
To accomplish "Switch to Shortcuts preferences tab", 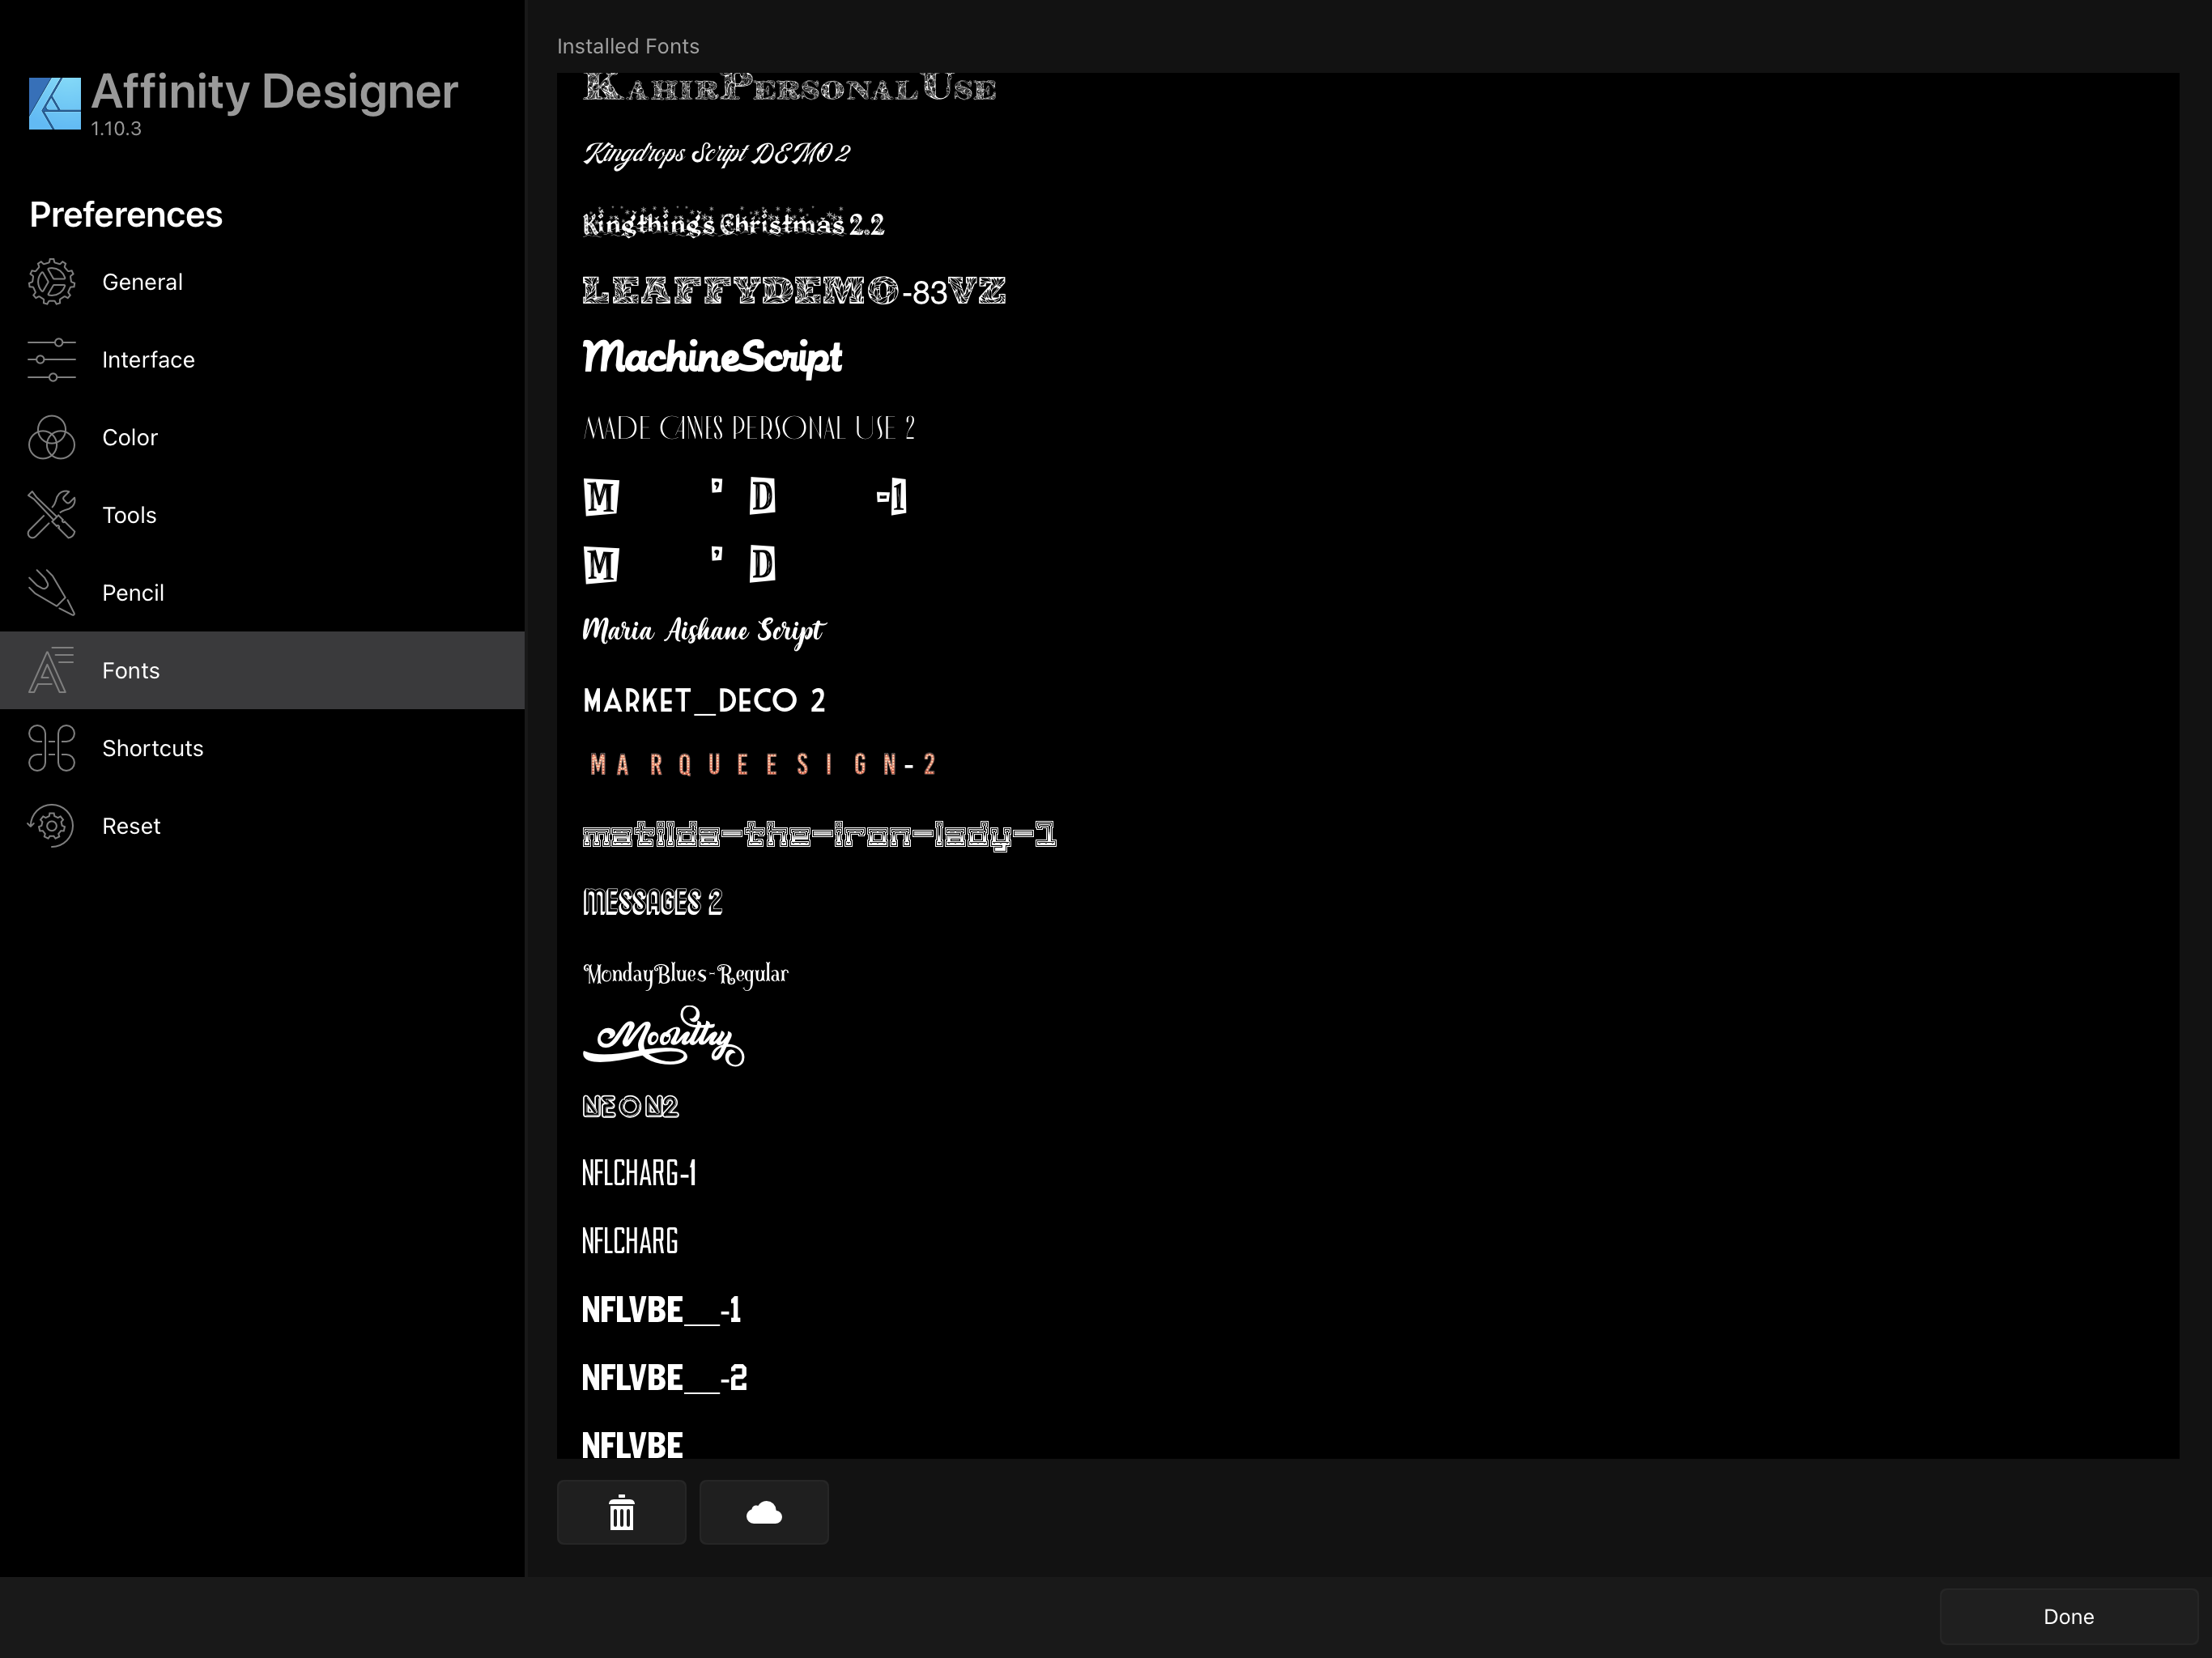I will [x=262, y=748].
